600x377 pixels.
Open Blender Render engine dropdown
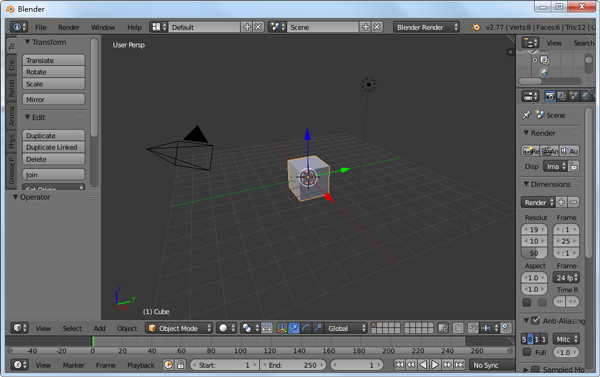pyautogui.click(x=426, y=27)
